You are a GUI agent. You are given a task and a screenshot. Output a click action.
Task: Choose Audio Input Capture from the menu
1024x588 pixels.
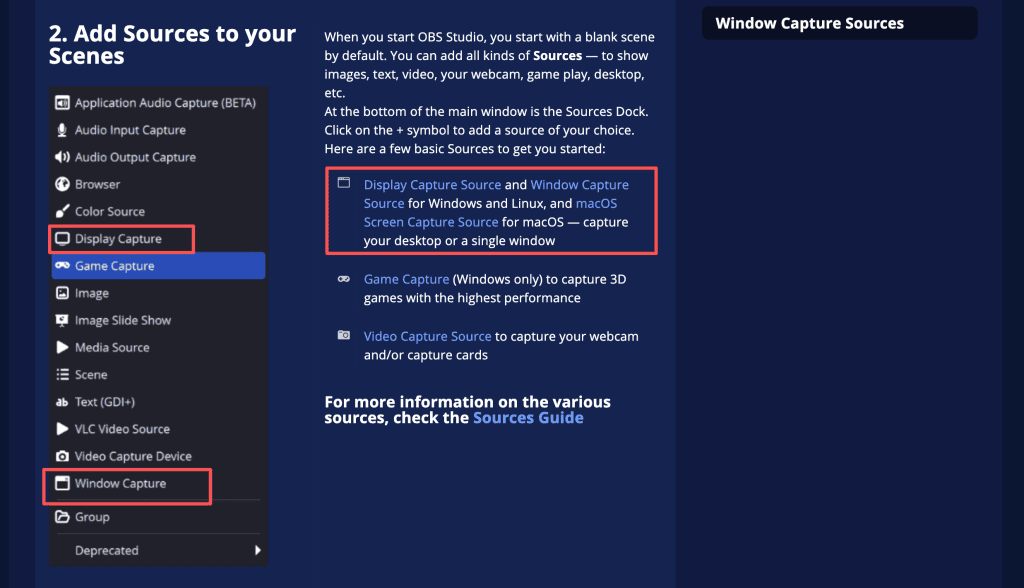(x=158, y=130)
